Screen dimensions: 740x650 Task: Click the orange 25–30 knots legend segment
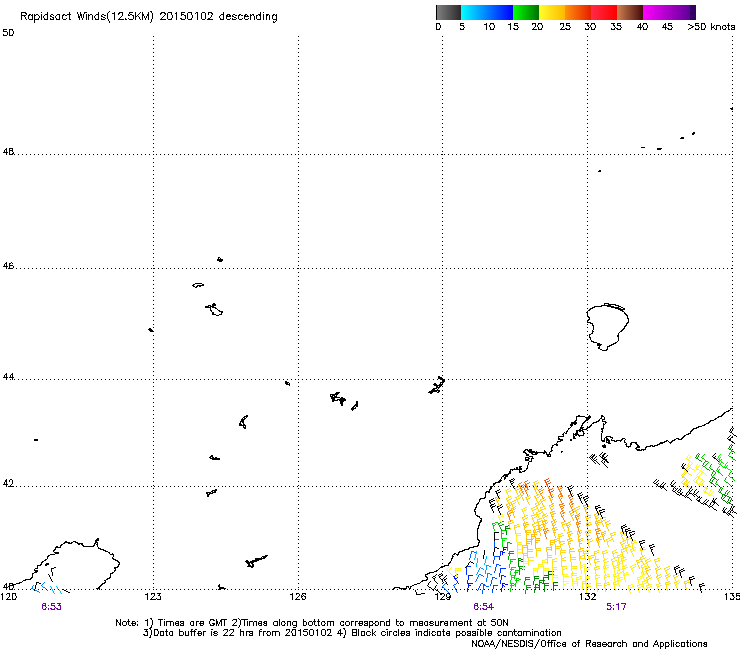point(578,12)
